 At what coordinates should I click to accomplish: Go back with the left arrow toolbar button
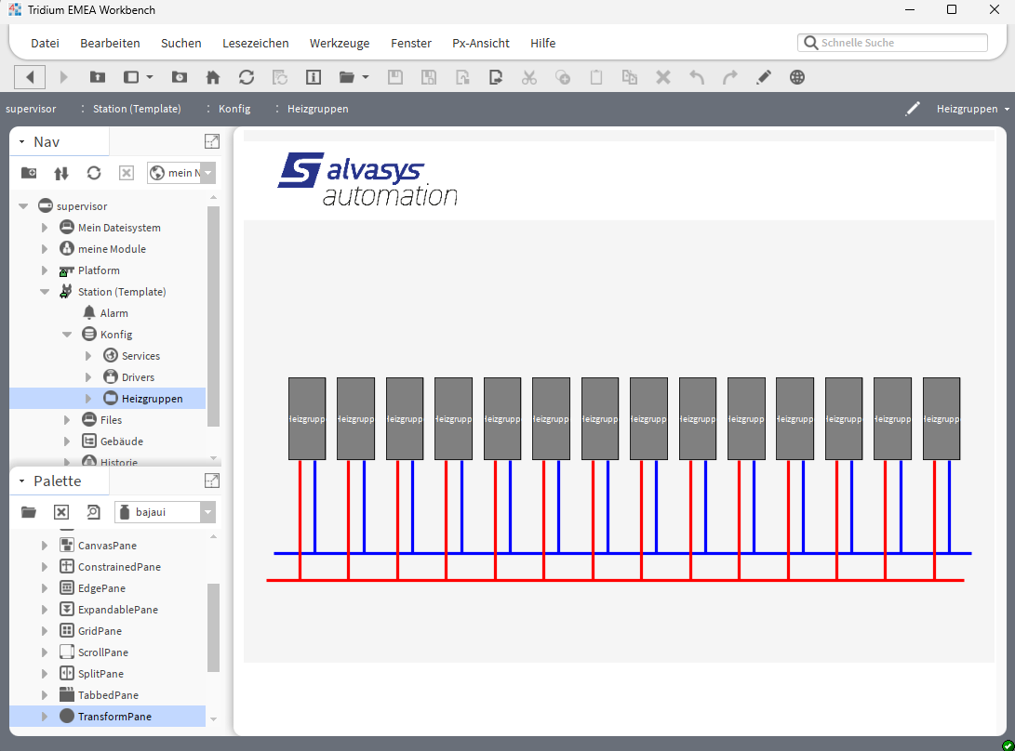click(30, 77)
